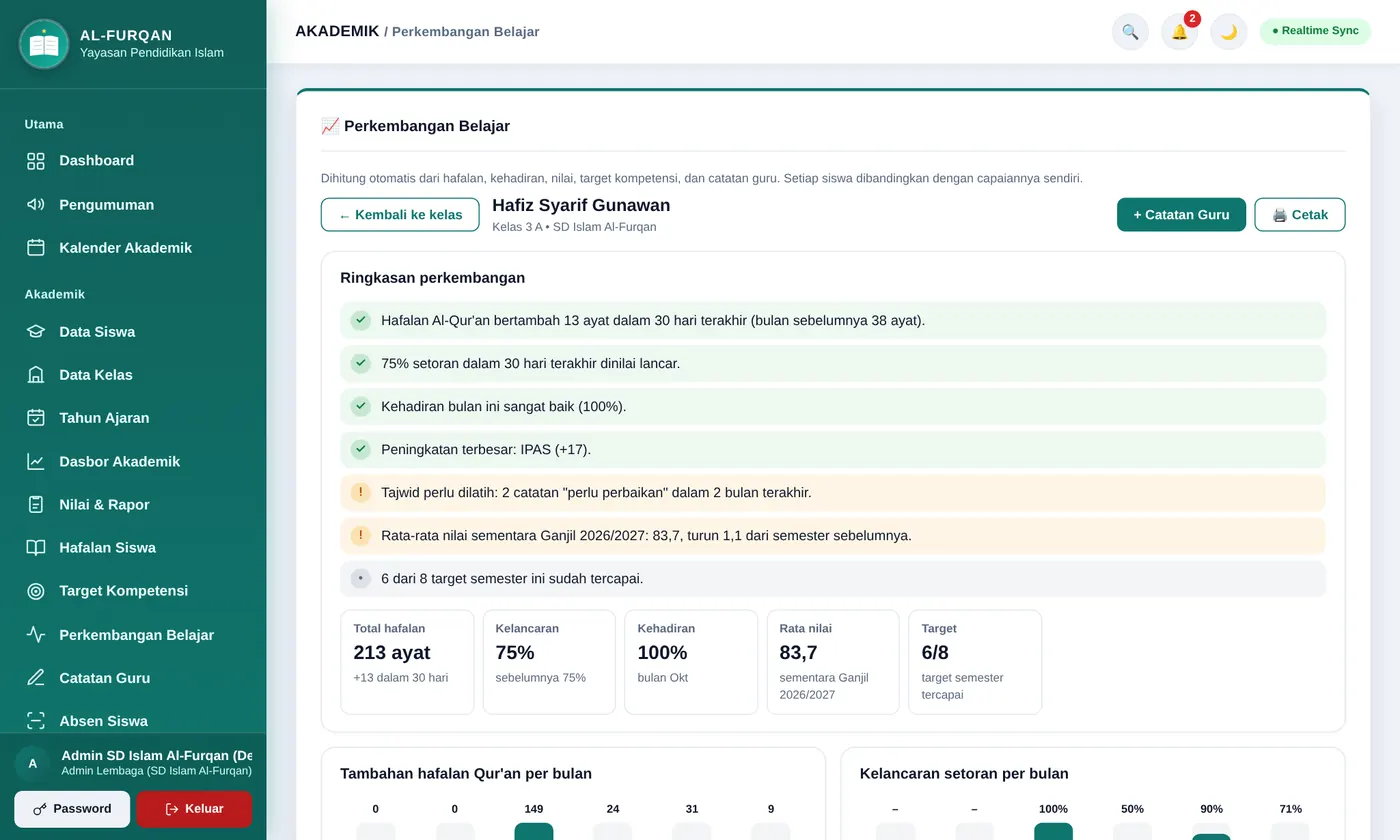This screenshot has width=1400, height=840.
Task: Click the Pengumuman megaphone icon
Action: tap(36, 204)
